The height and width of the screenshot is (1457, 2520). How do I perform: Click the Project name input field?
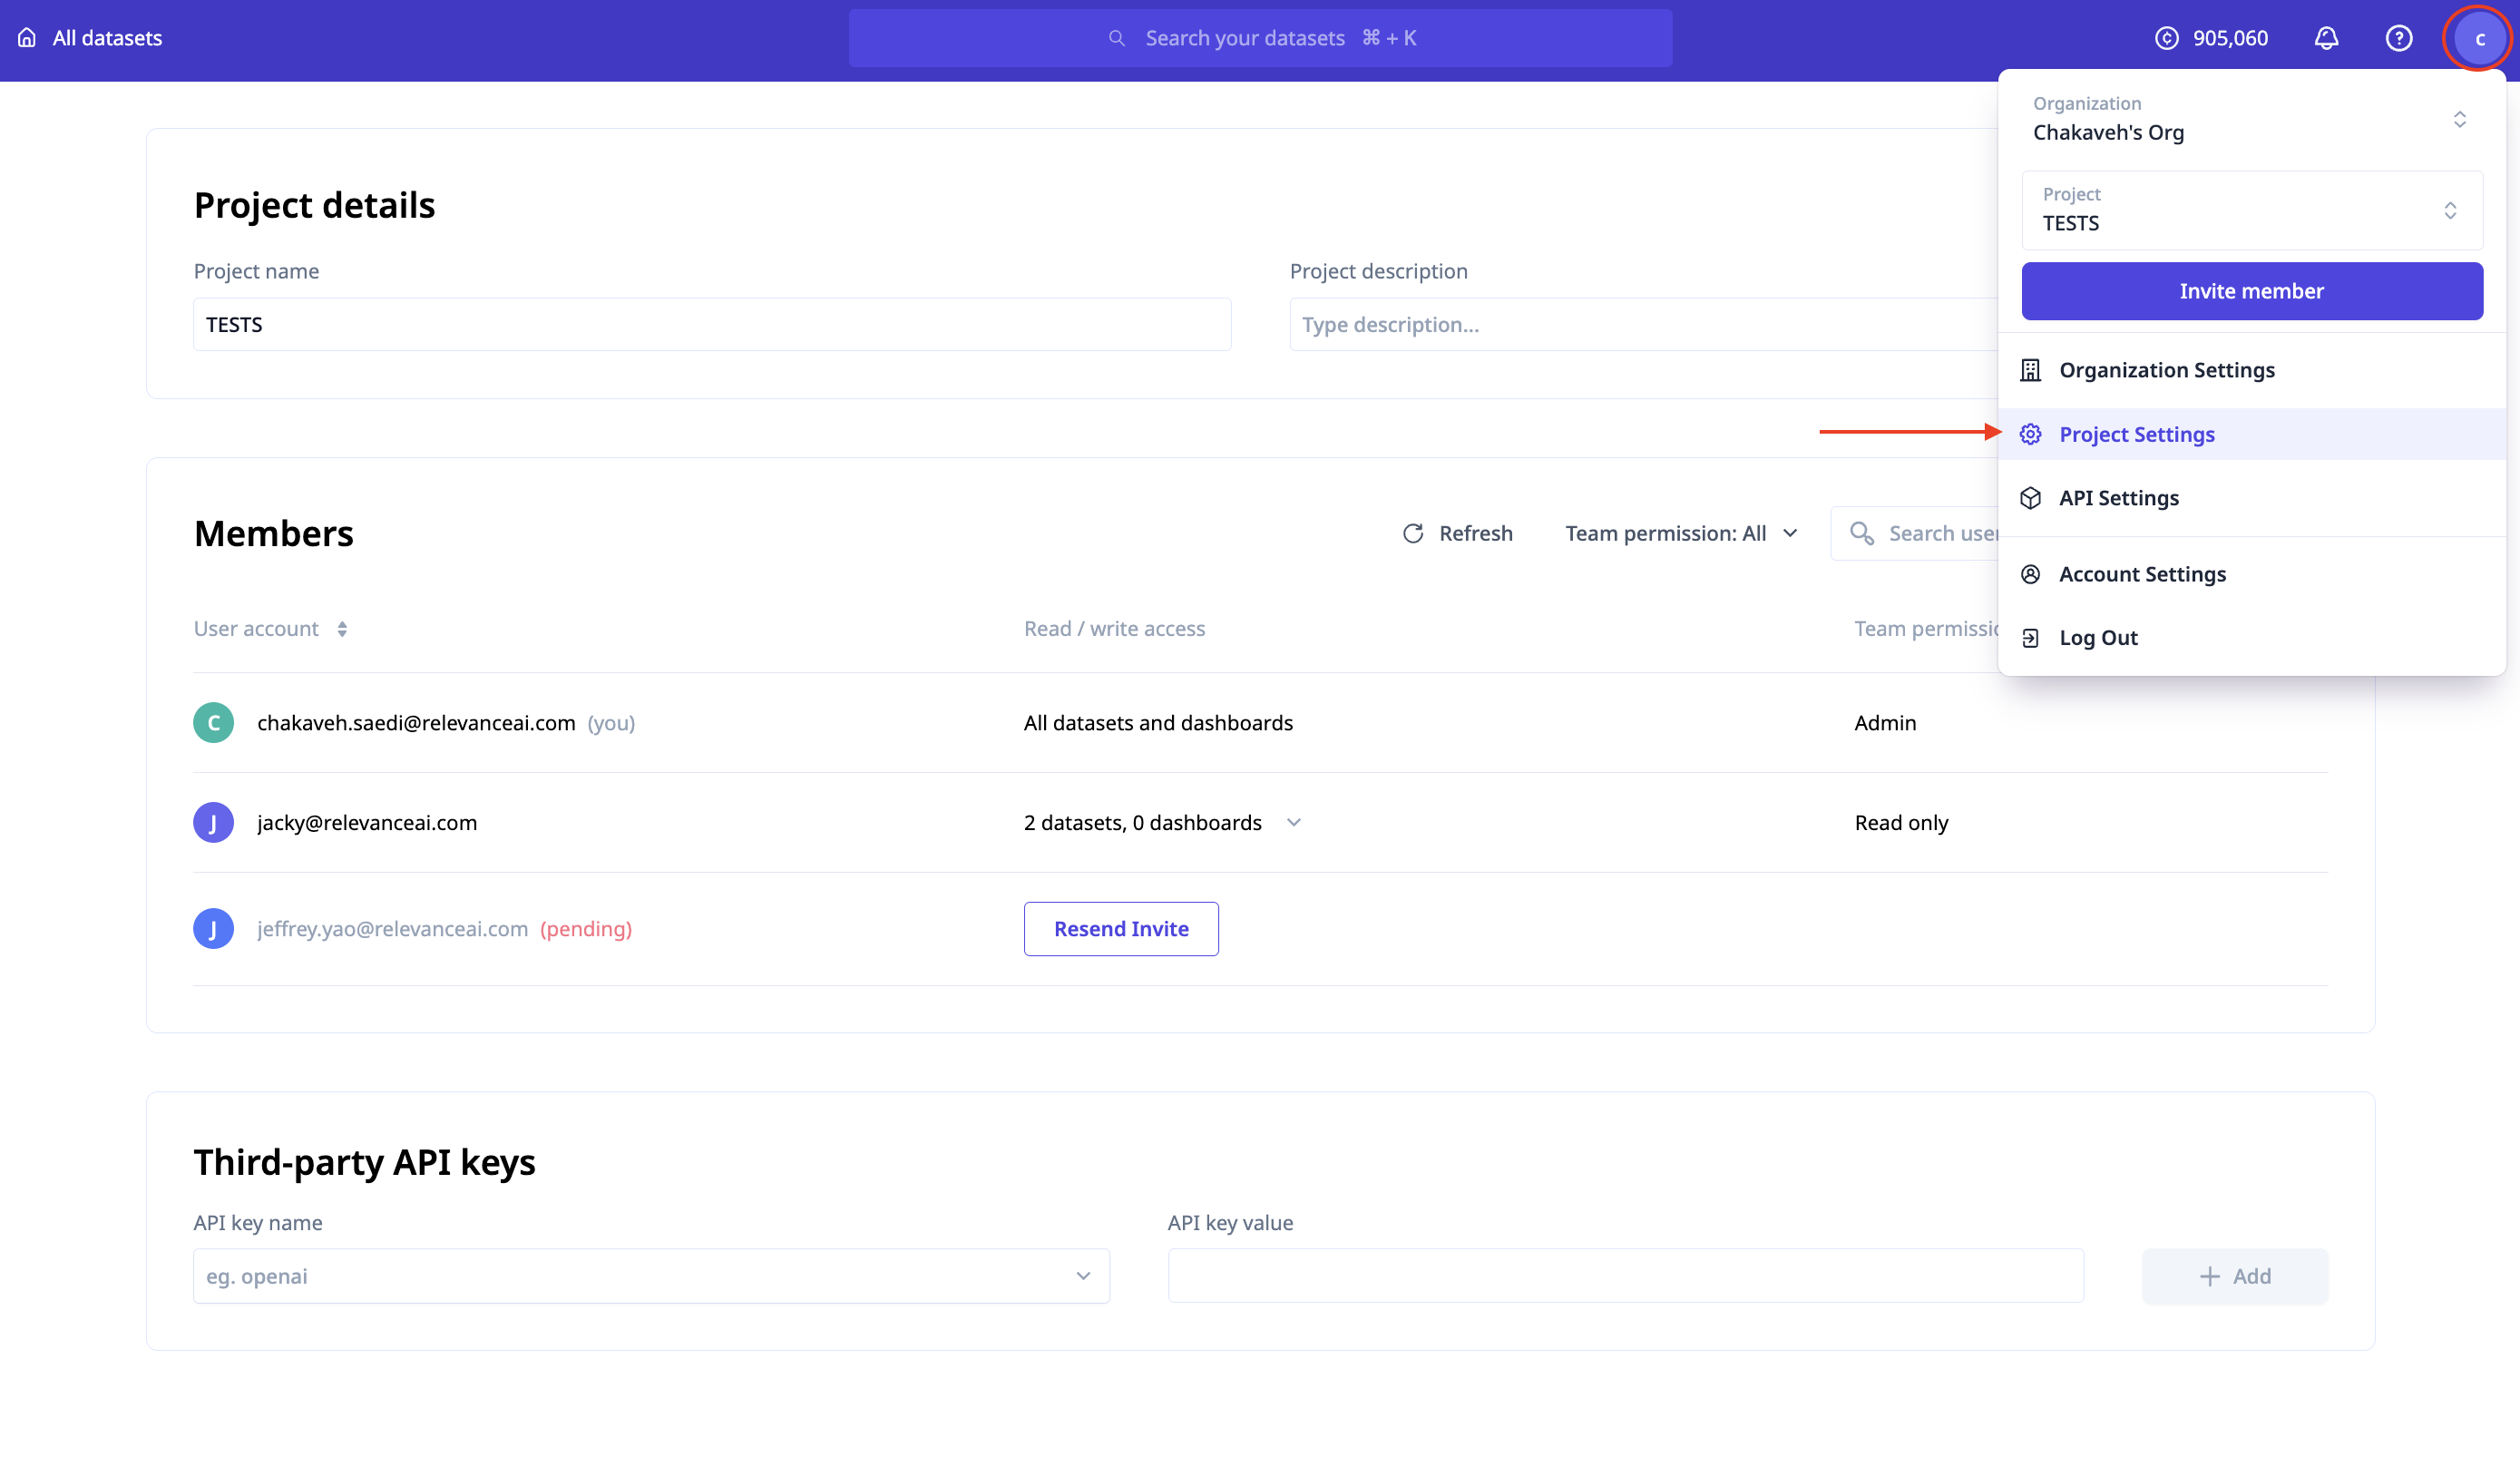tap(711, 324)
